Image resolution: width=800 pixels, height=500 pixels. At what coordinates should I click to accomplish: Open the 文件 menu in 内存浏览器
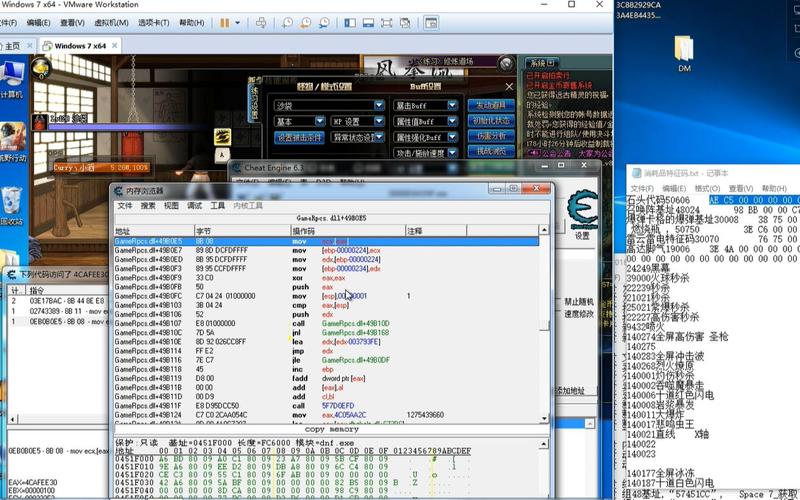pos(125,206)
